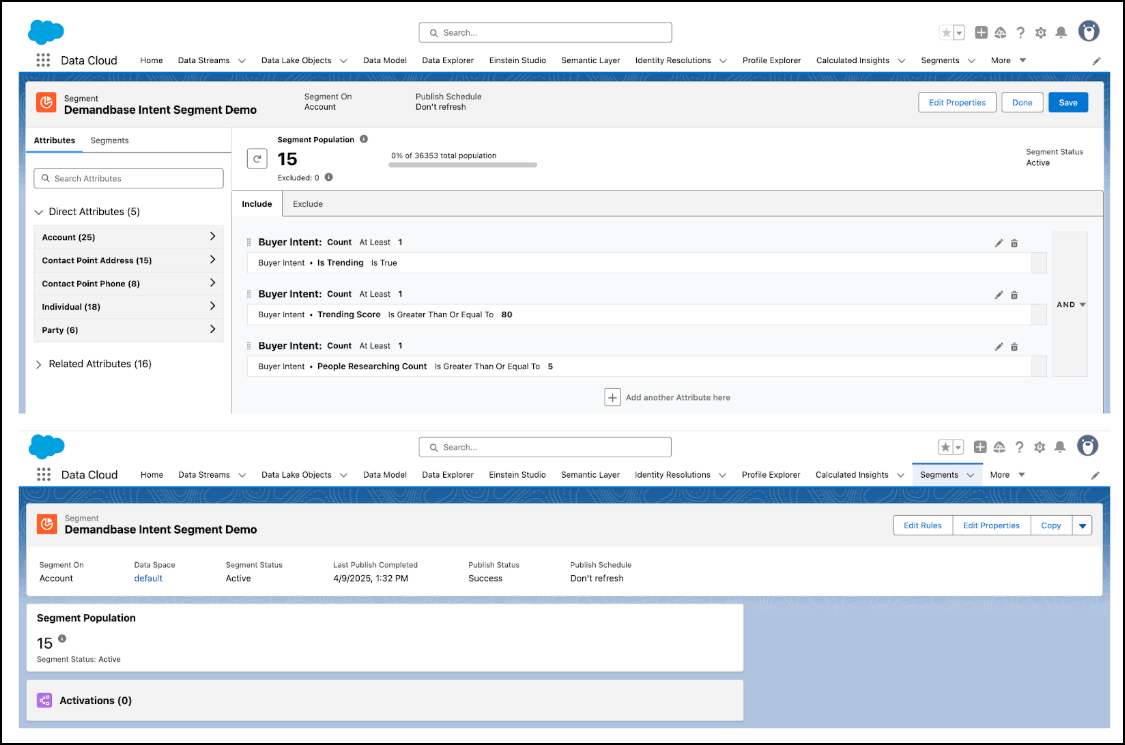Image resolution: width=1125 pixels, height=745 pixels.
Task: Open the help icon on the segment detail page
Action: pos(1020,447)
